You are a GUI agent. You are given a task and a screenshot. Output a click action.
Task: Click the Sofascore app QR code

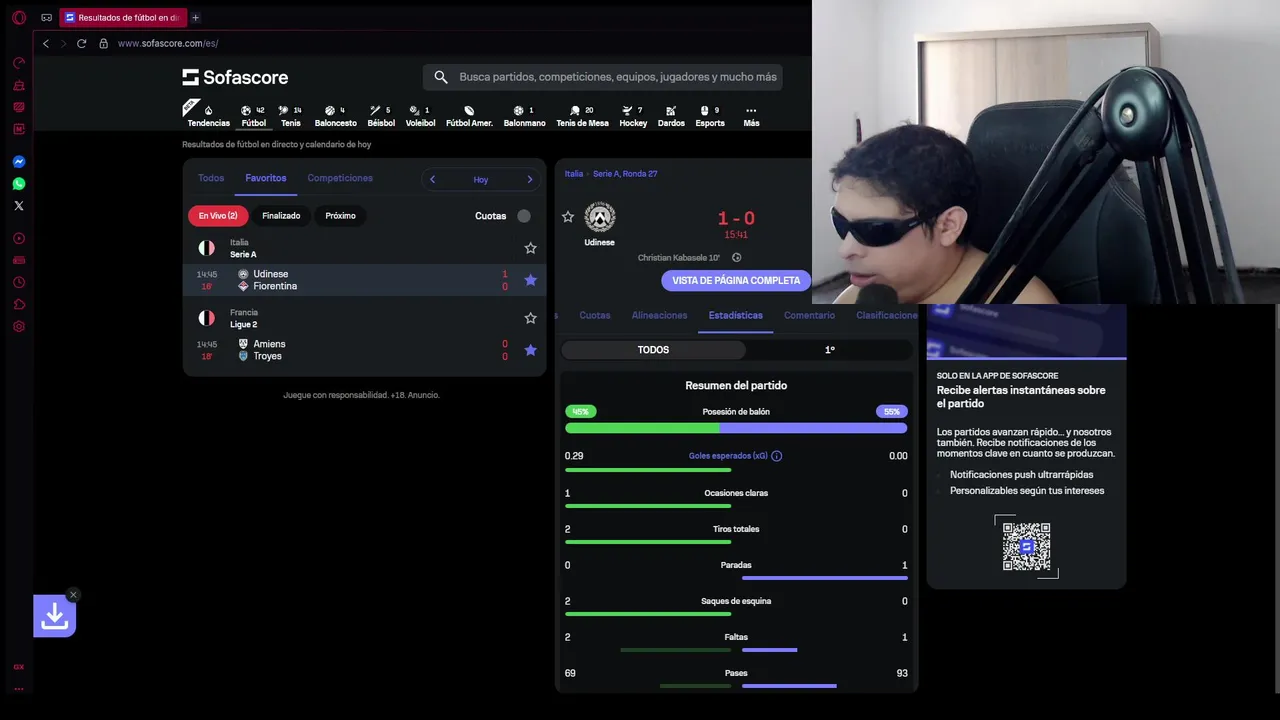point(1027,546)
